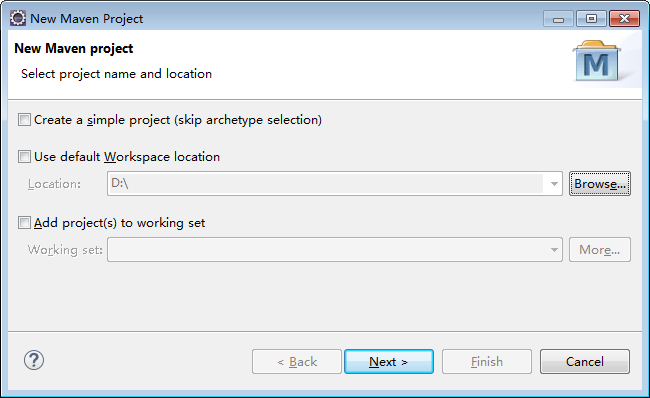Close the dialog with the red X
This screenshot has height=398, width=650.
tap(624, 19)
